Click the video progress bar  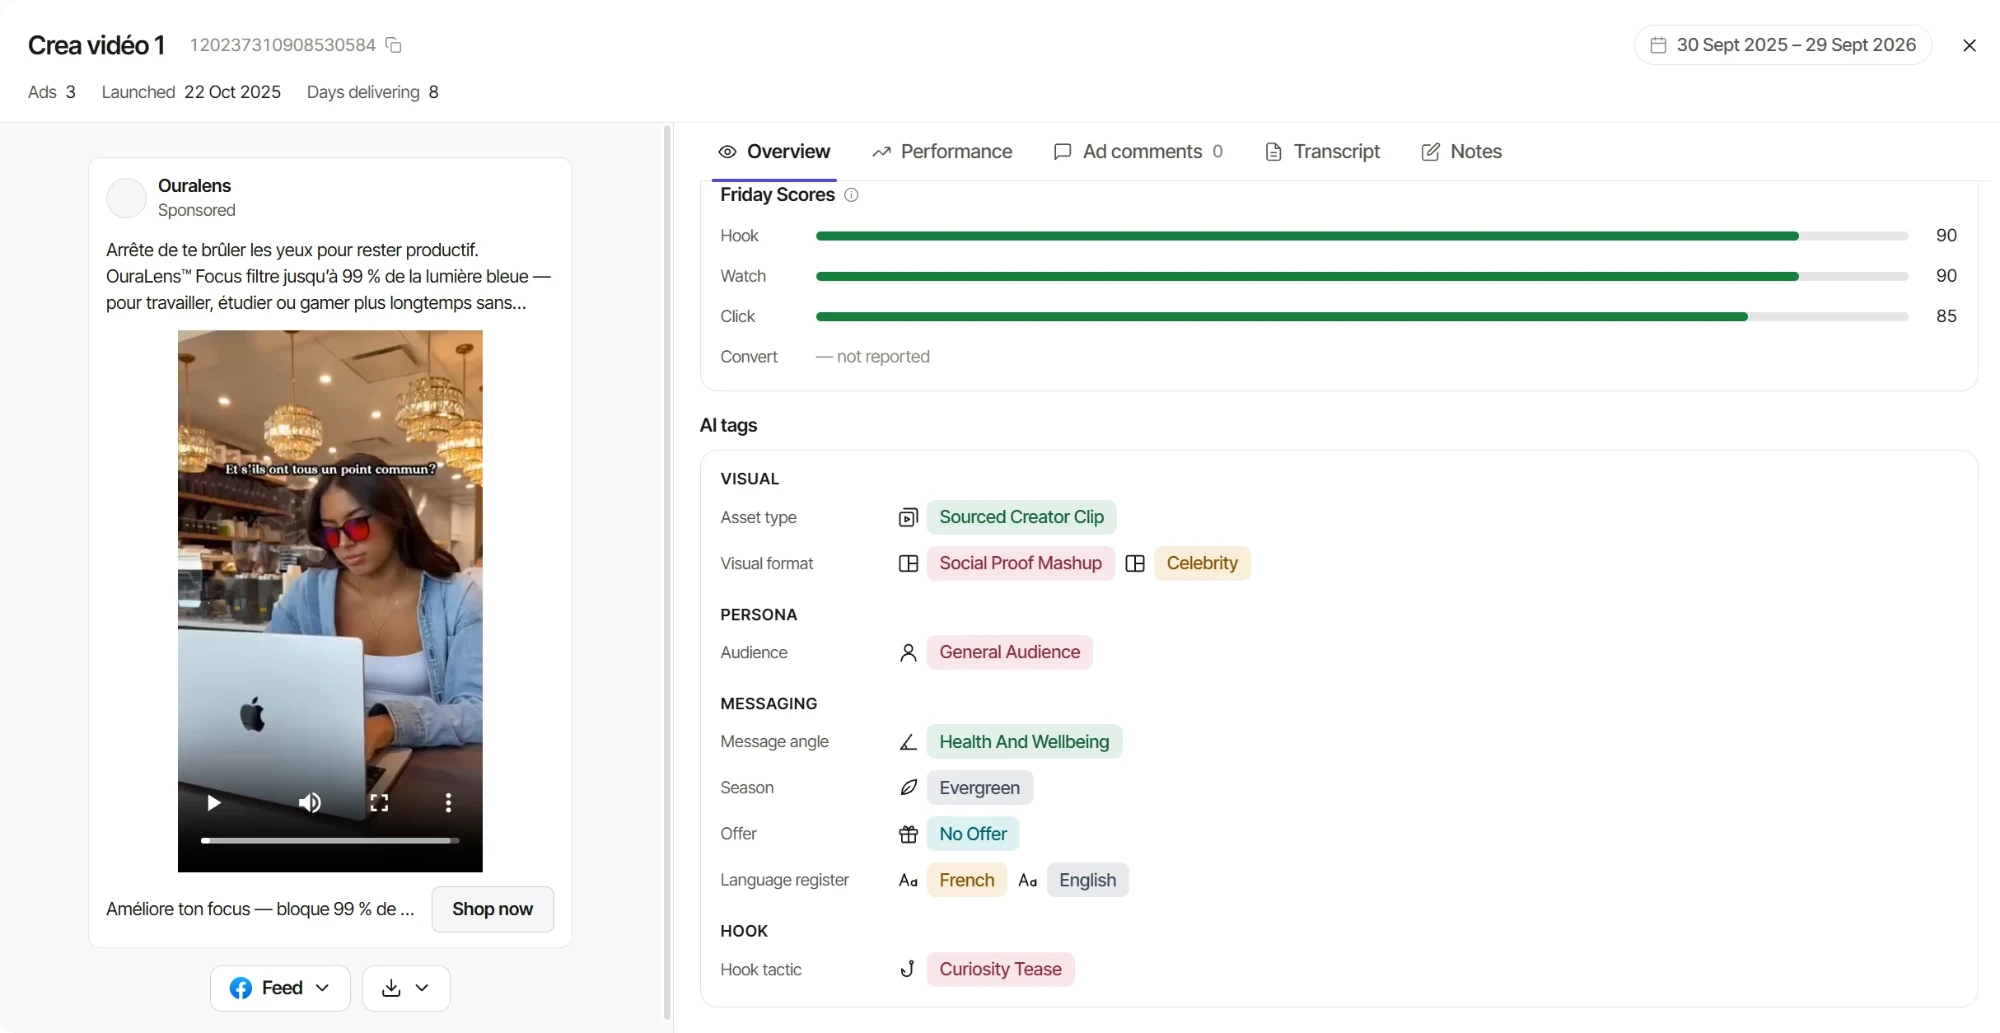330,841
